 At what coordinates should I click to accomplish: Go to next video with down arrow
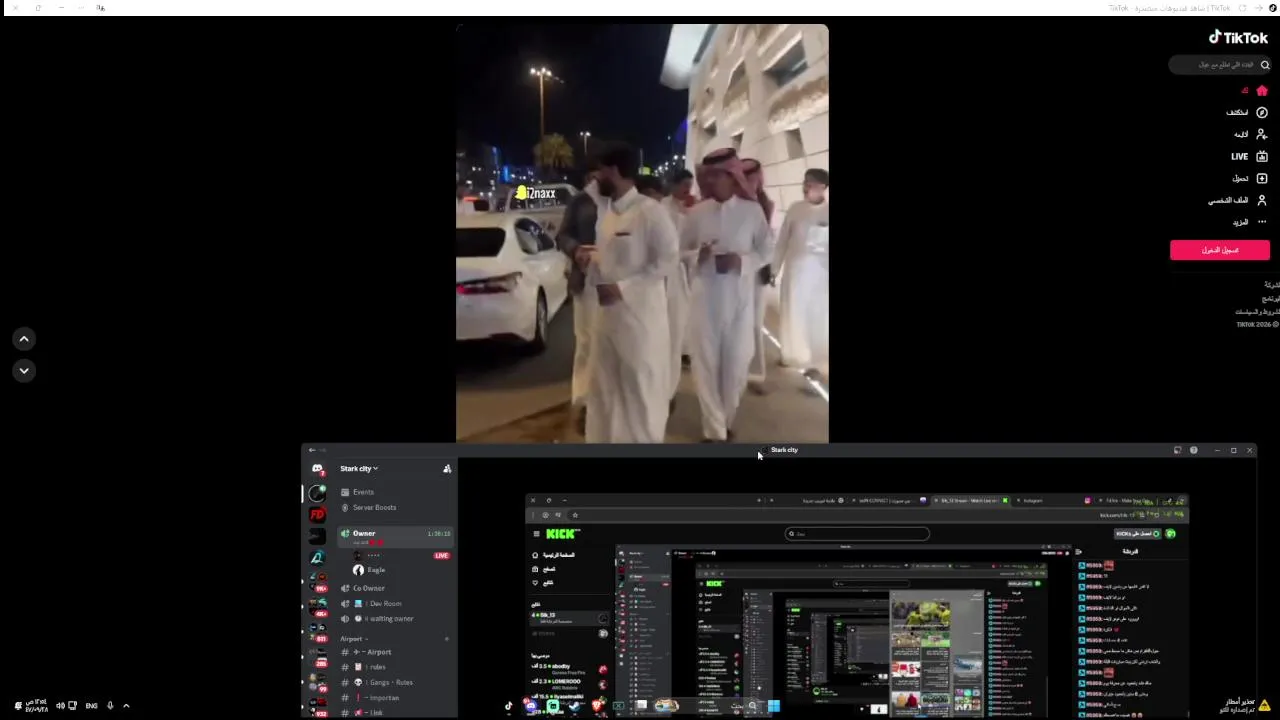(x=24, y=371)
